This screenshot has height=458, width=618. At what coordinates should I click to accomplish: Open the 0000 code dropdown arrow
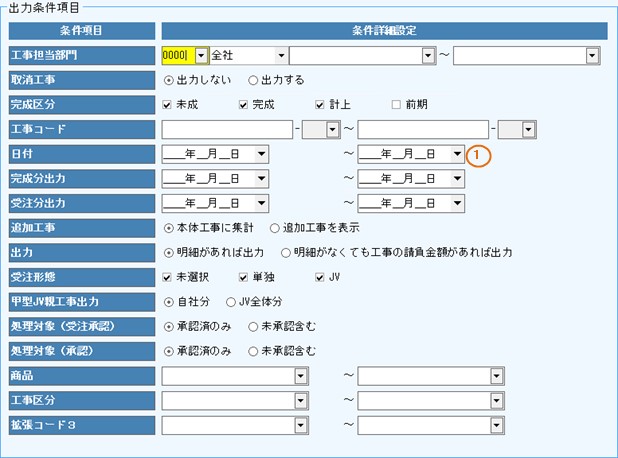tap(201, 55)
